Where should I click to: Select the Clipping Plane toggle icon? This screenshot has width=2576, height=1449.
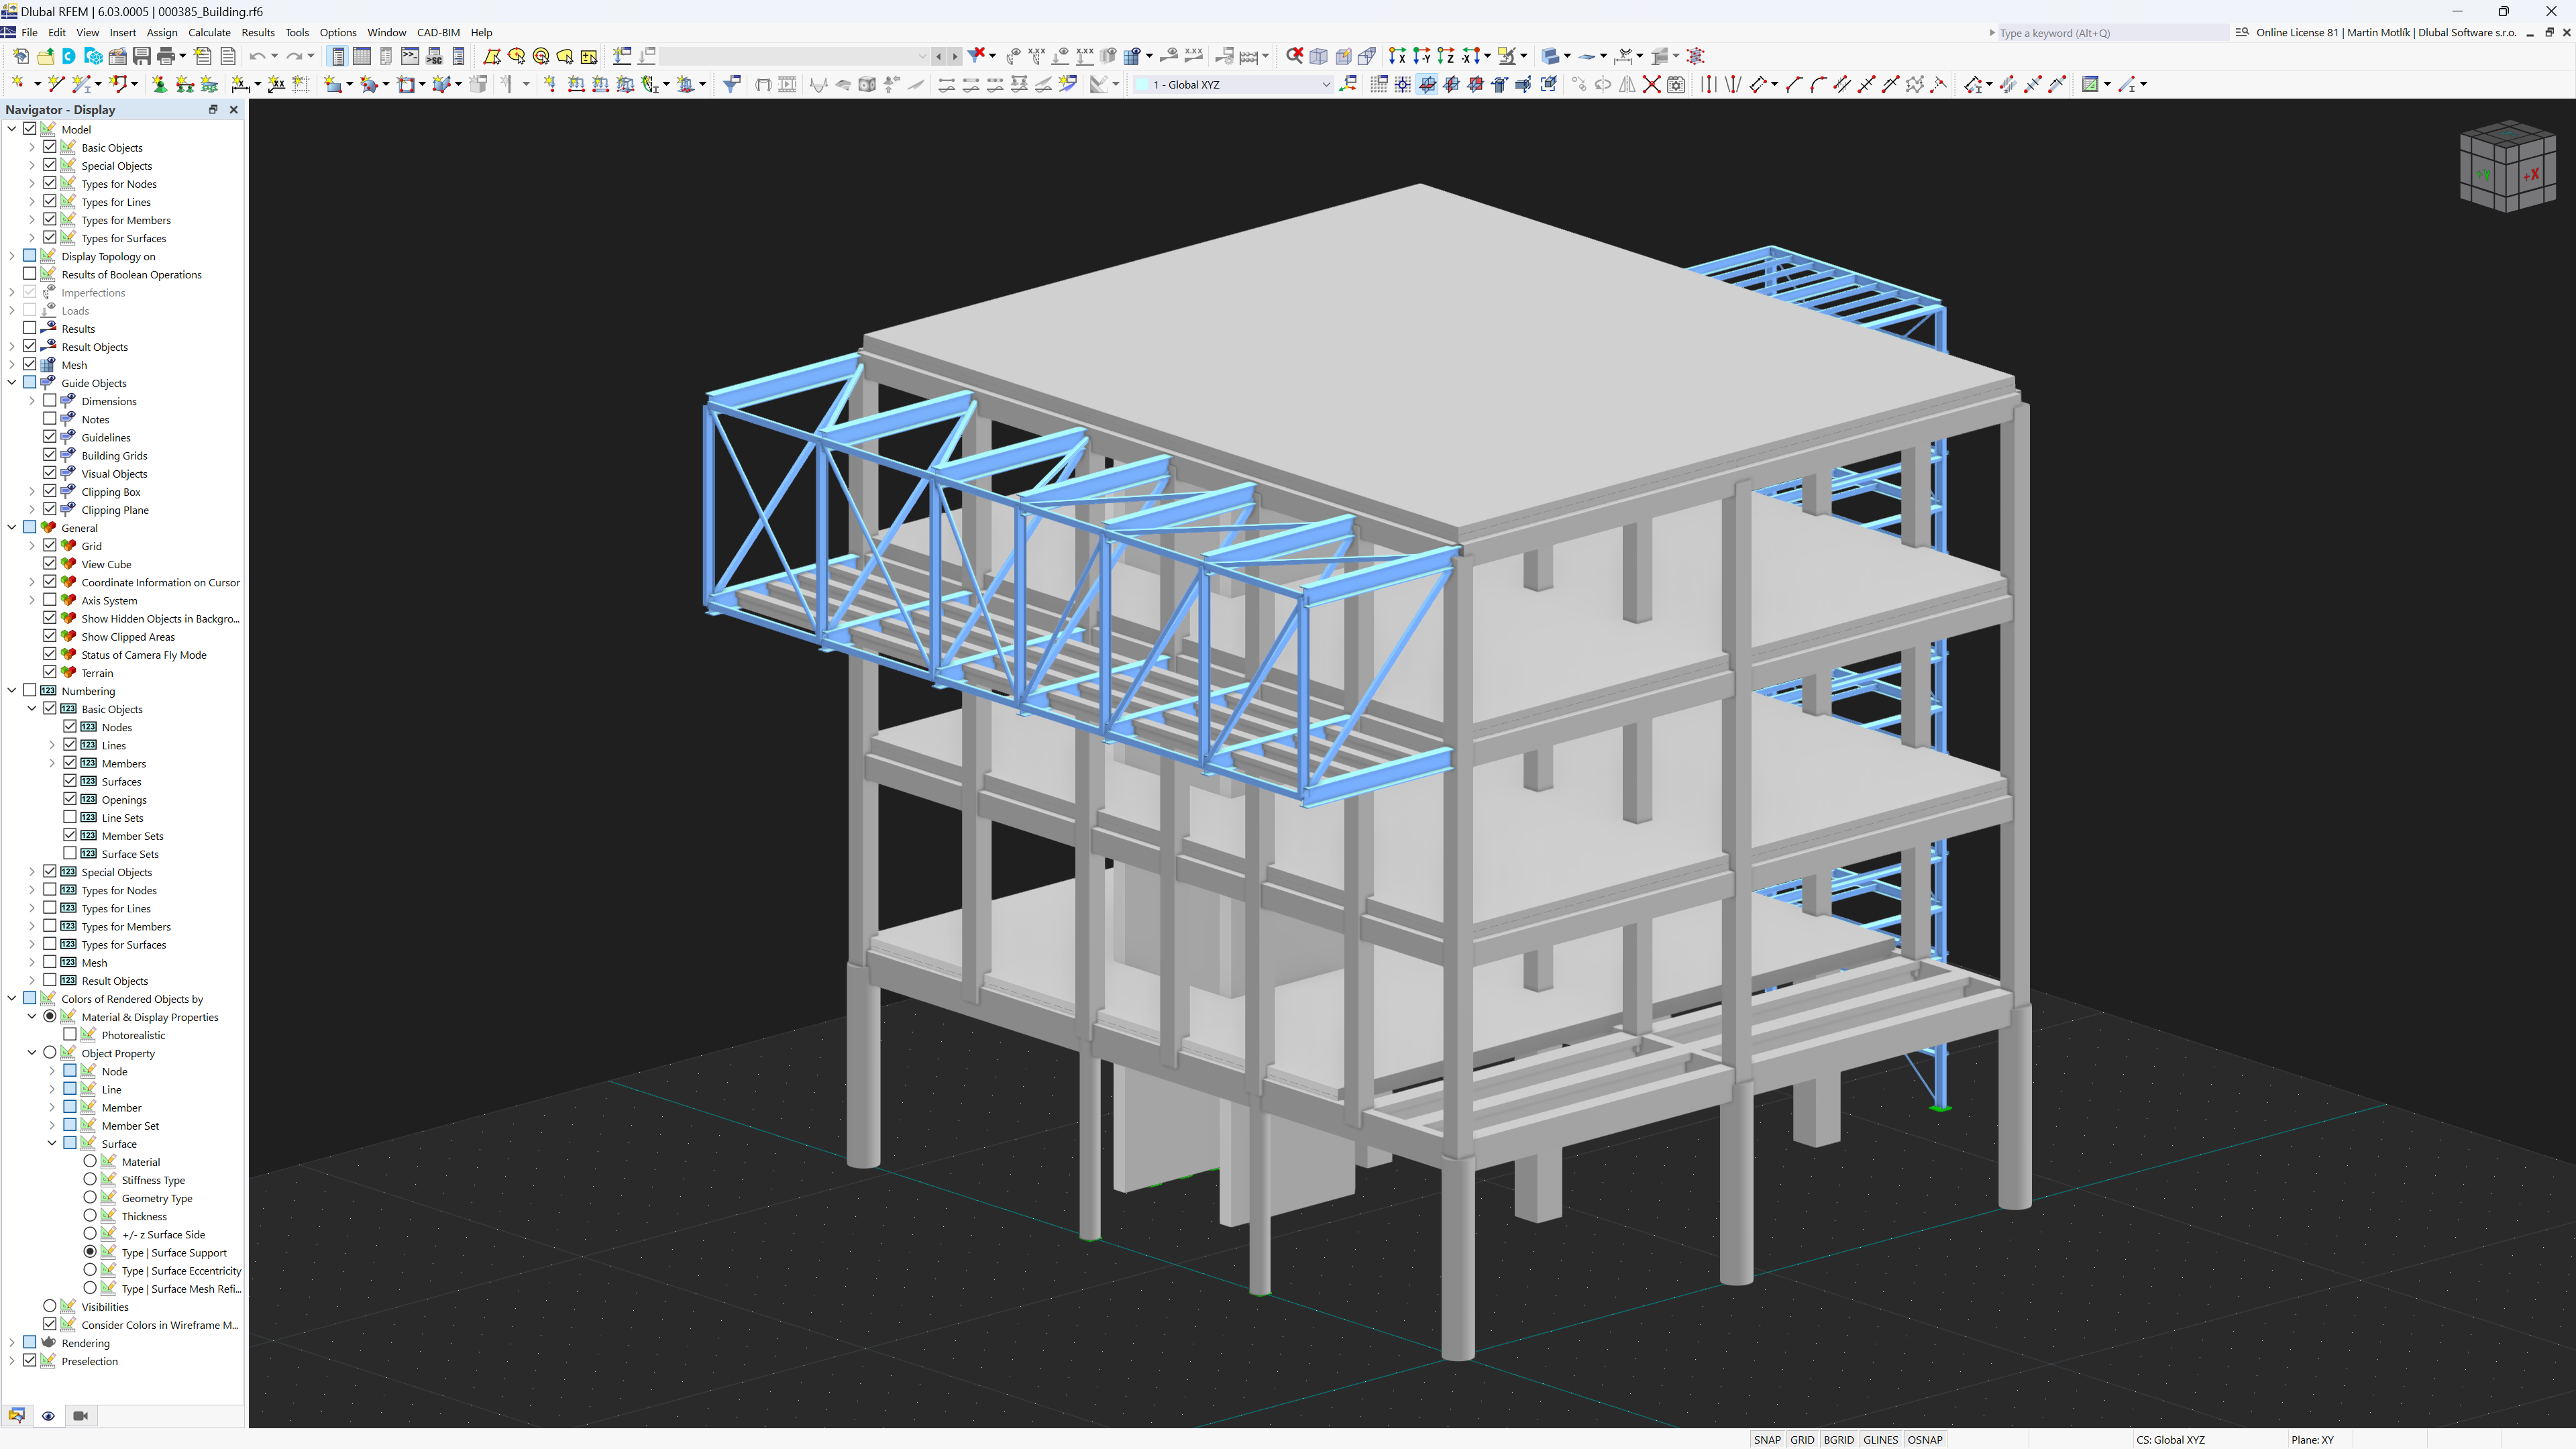click(x=67, y=510)
